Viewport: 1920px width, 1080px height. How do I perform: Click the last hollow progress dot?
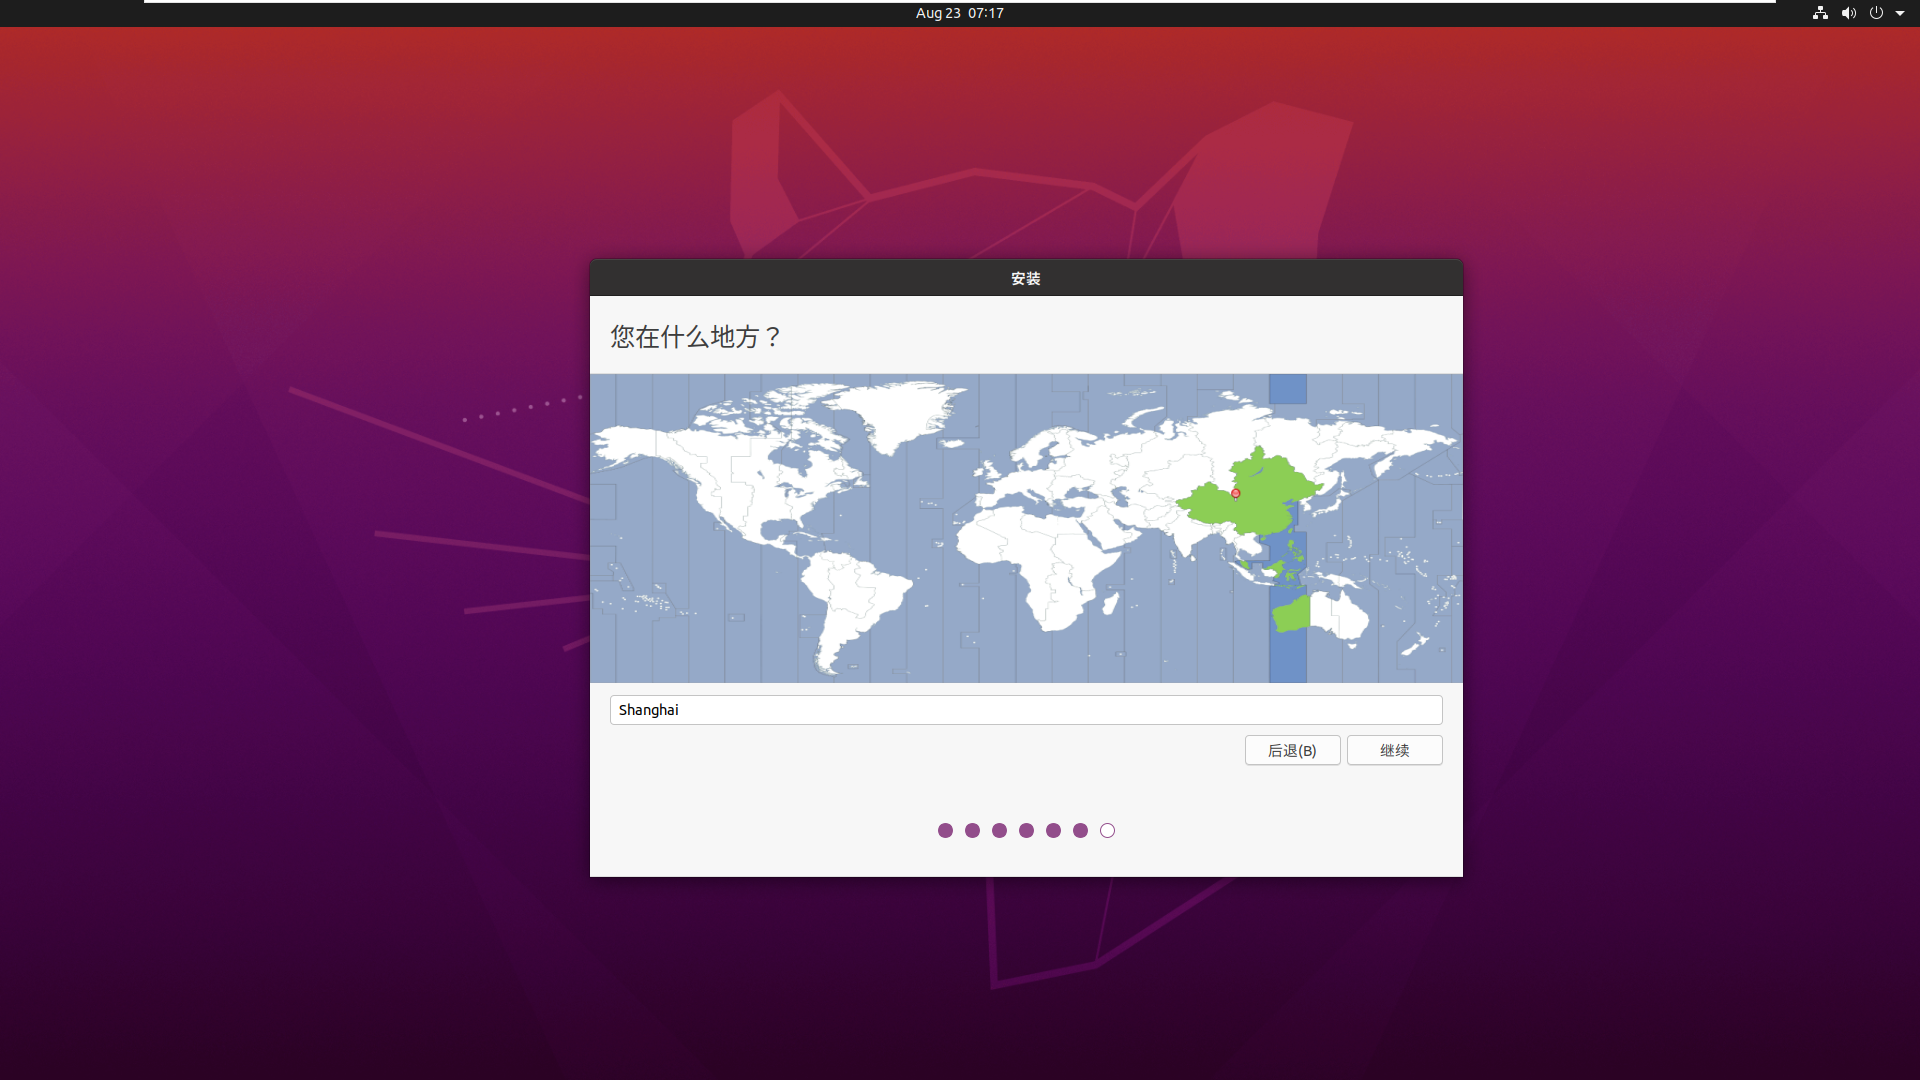1107,831
